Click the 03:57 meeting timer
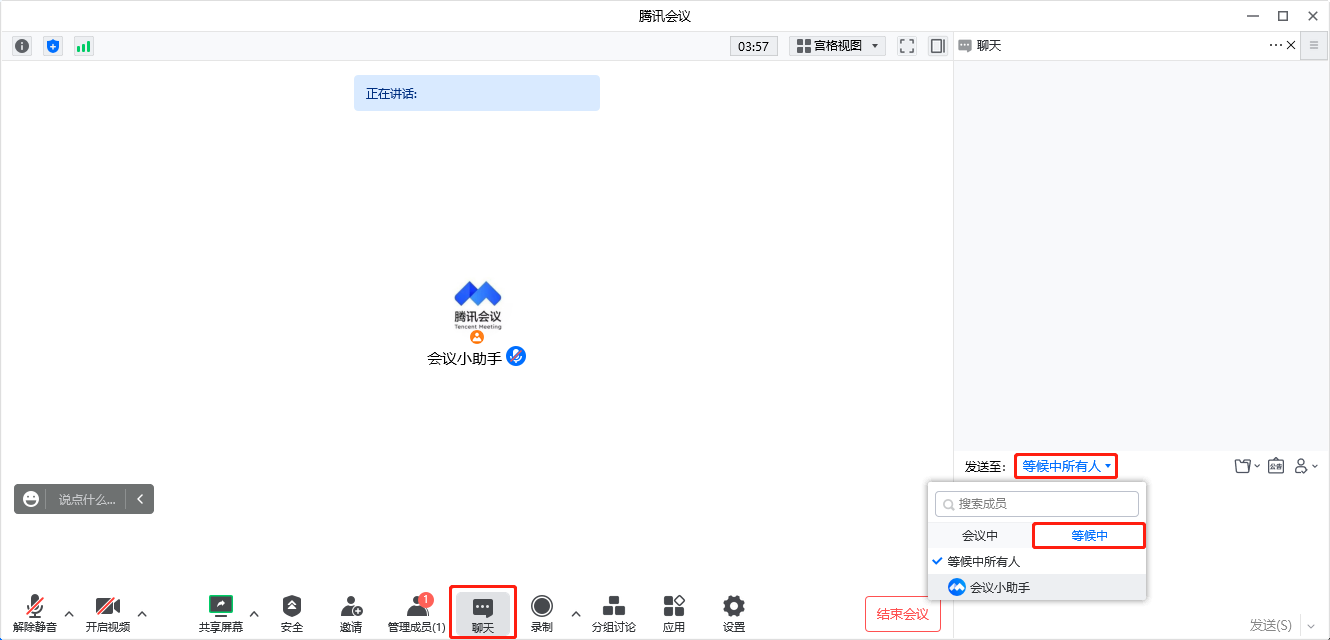The image size is (1330, 640). click(754, 46)
